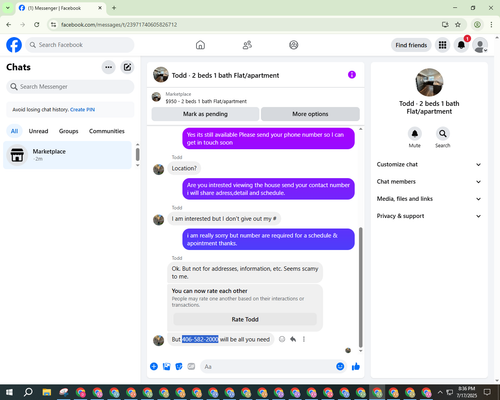Go to Home feed icon

pos(200,45)
